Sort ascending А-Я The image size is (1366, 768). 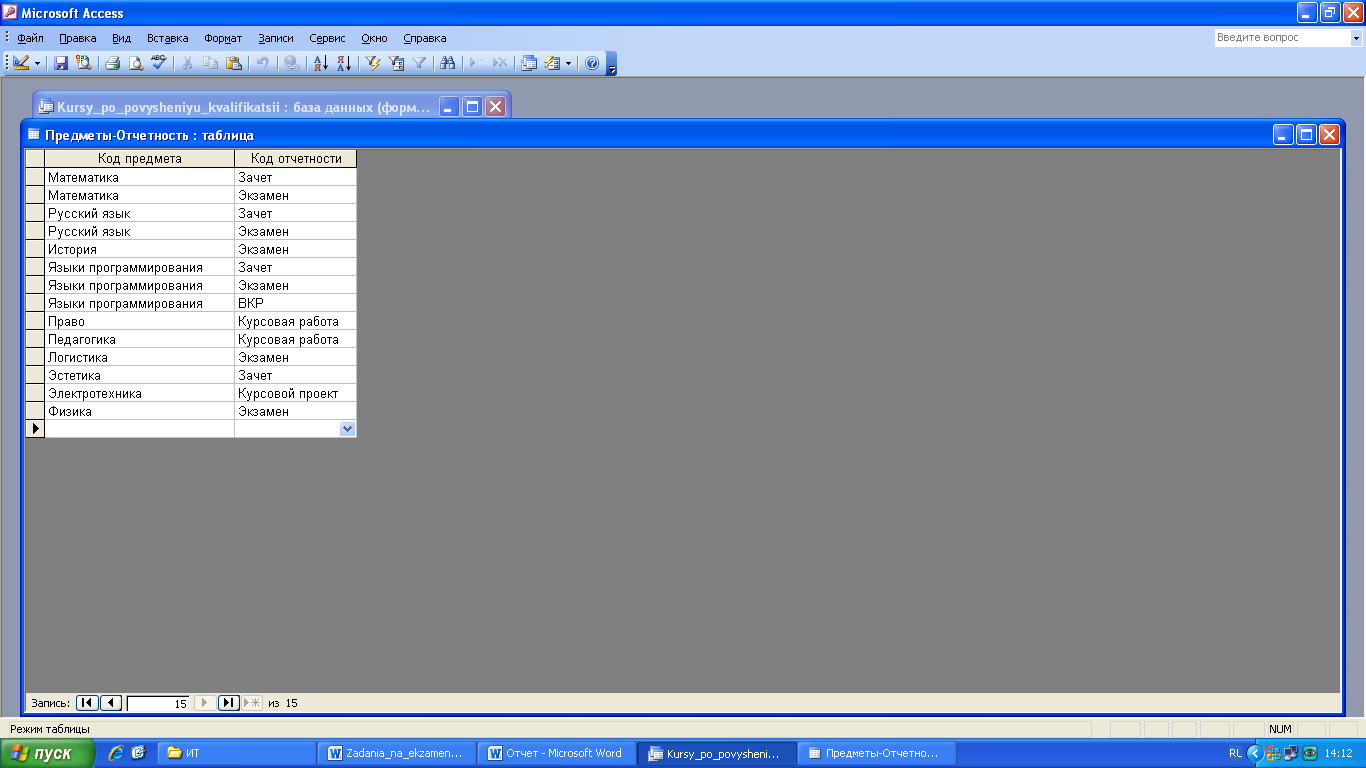click(320, 62)
